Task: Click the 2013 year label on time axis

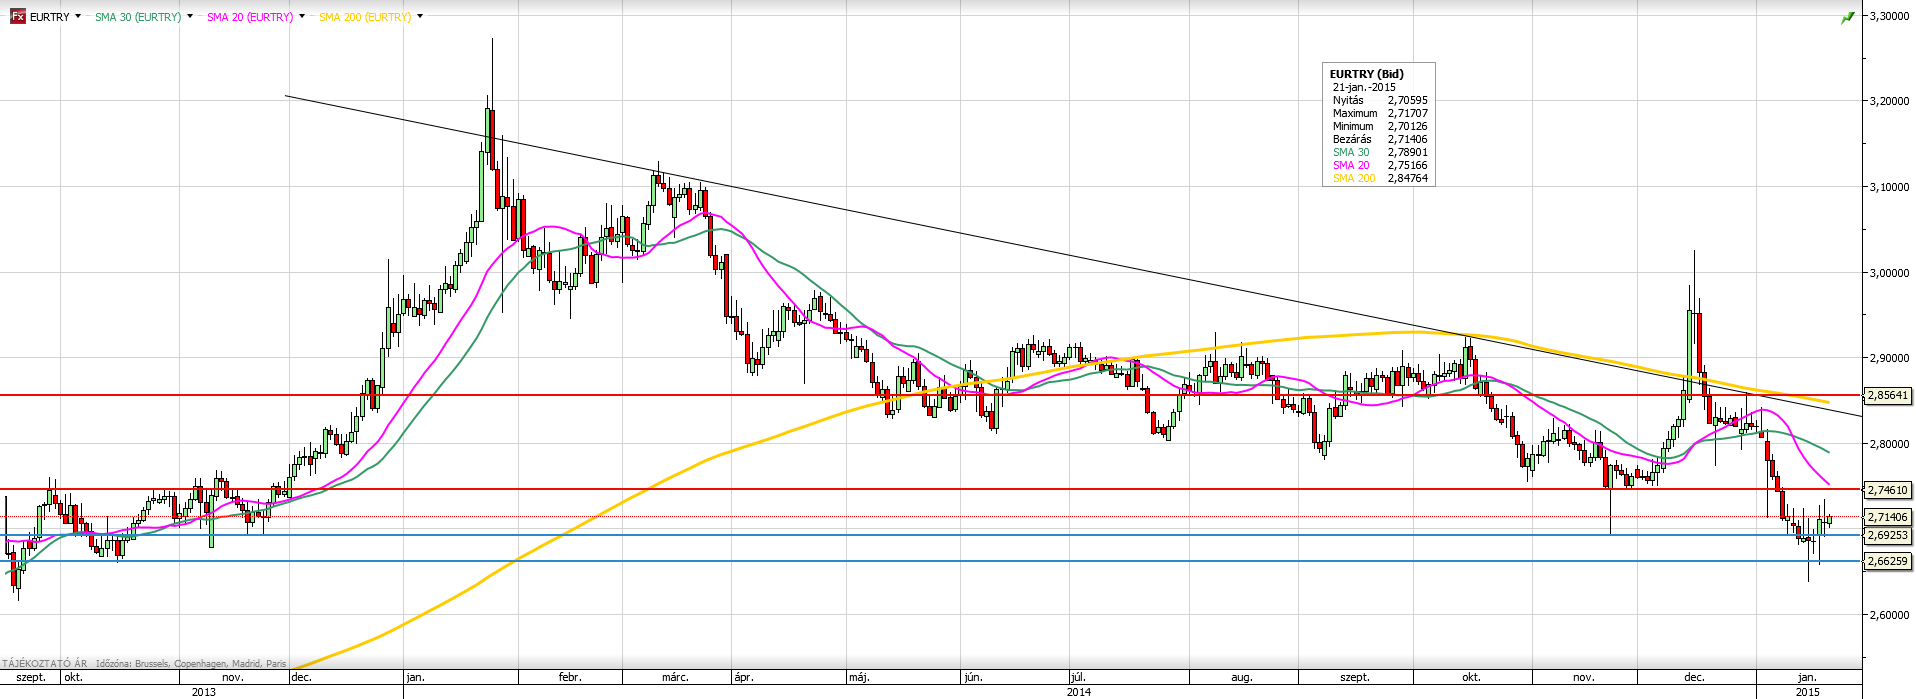Action: (204, 691)
